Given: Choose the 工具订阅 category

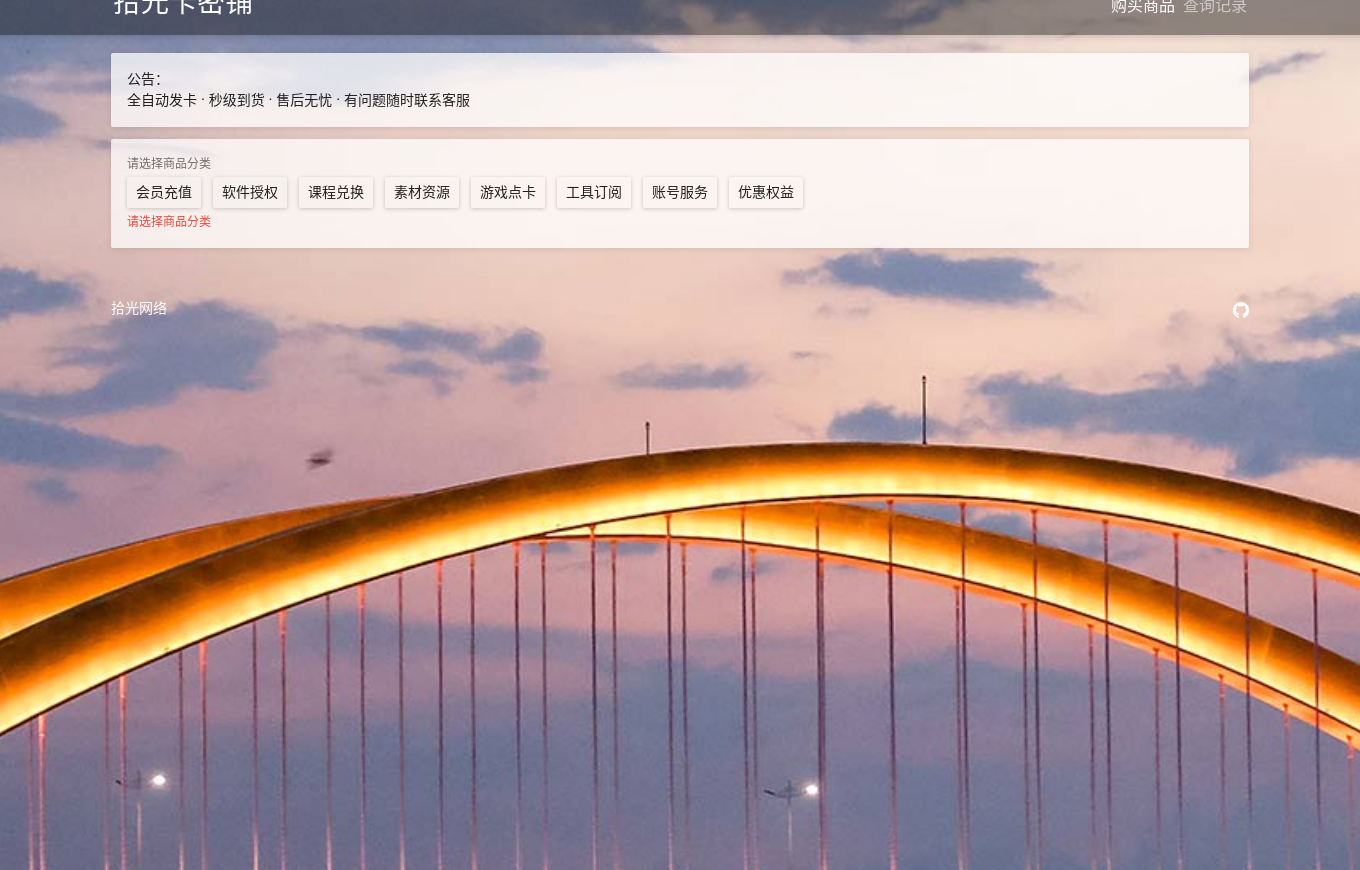Looking at the screenshot, I should click(x=594, y=193).
